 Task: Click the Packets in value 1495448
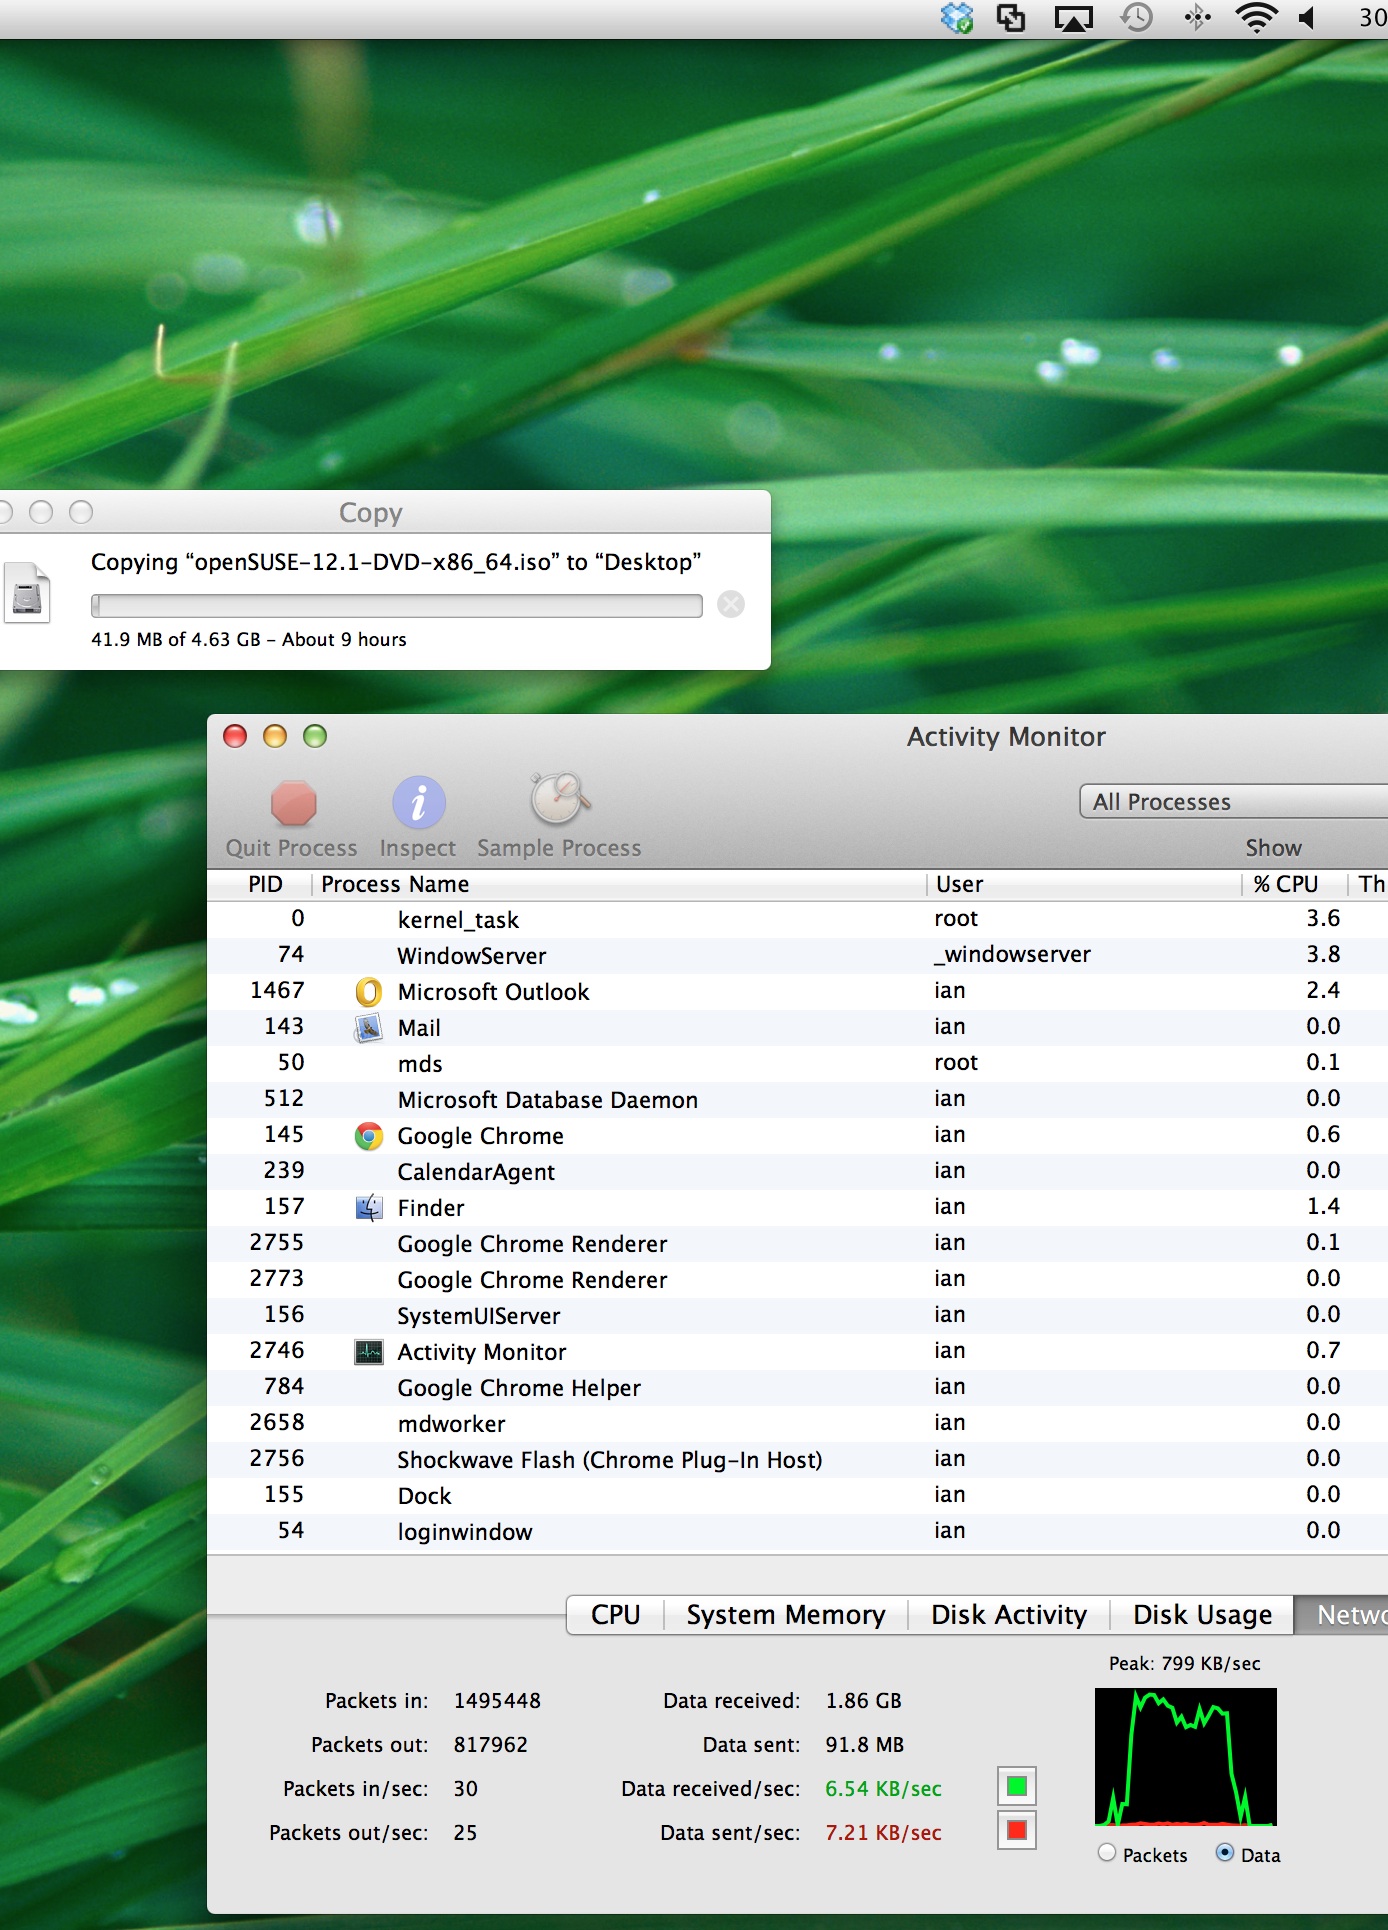click(x=497, y=1701)
